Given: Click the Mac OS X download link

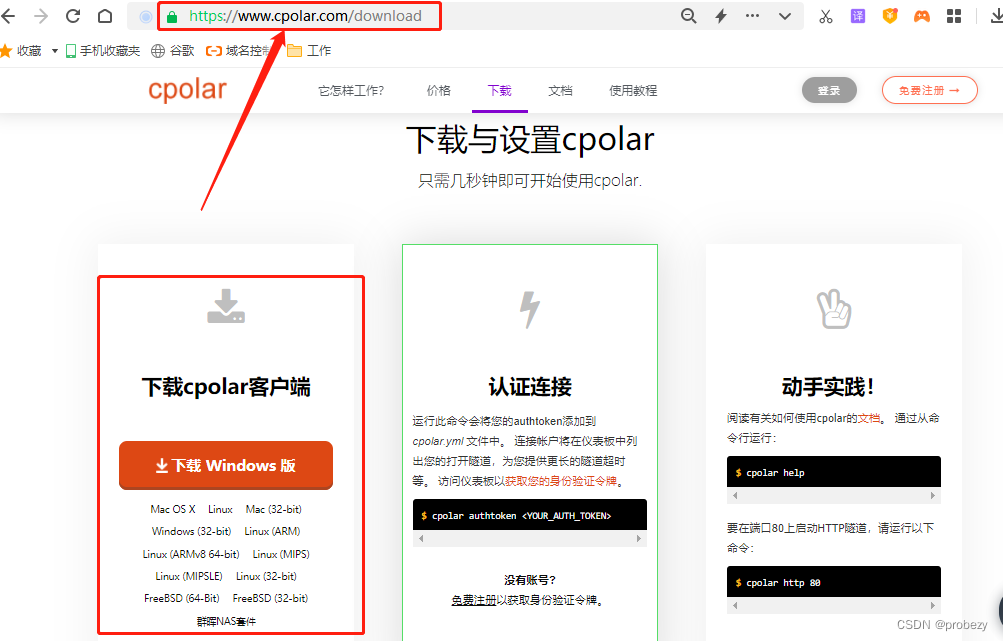Looking at the screenshot, I should coord(173,509).
